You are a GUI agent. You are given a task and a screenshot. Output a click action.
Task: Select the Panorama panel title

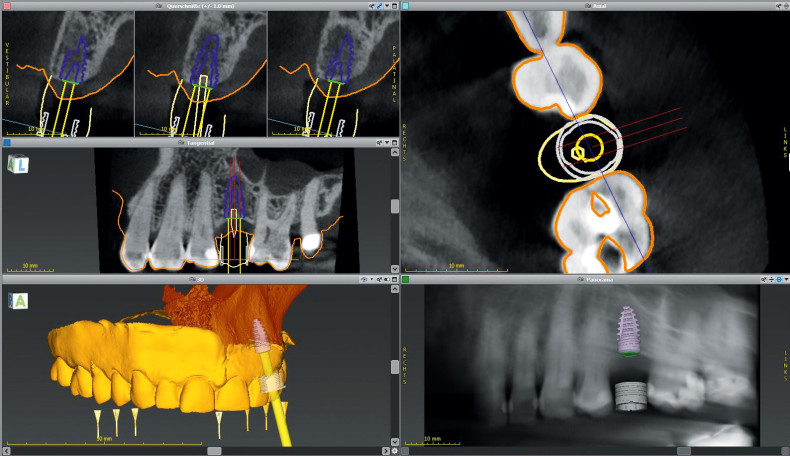pyautogui.click(x=599, y=279)
